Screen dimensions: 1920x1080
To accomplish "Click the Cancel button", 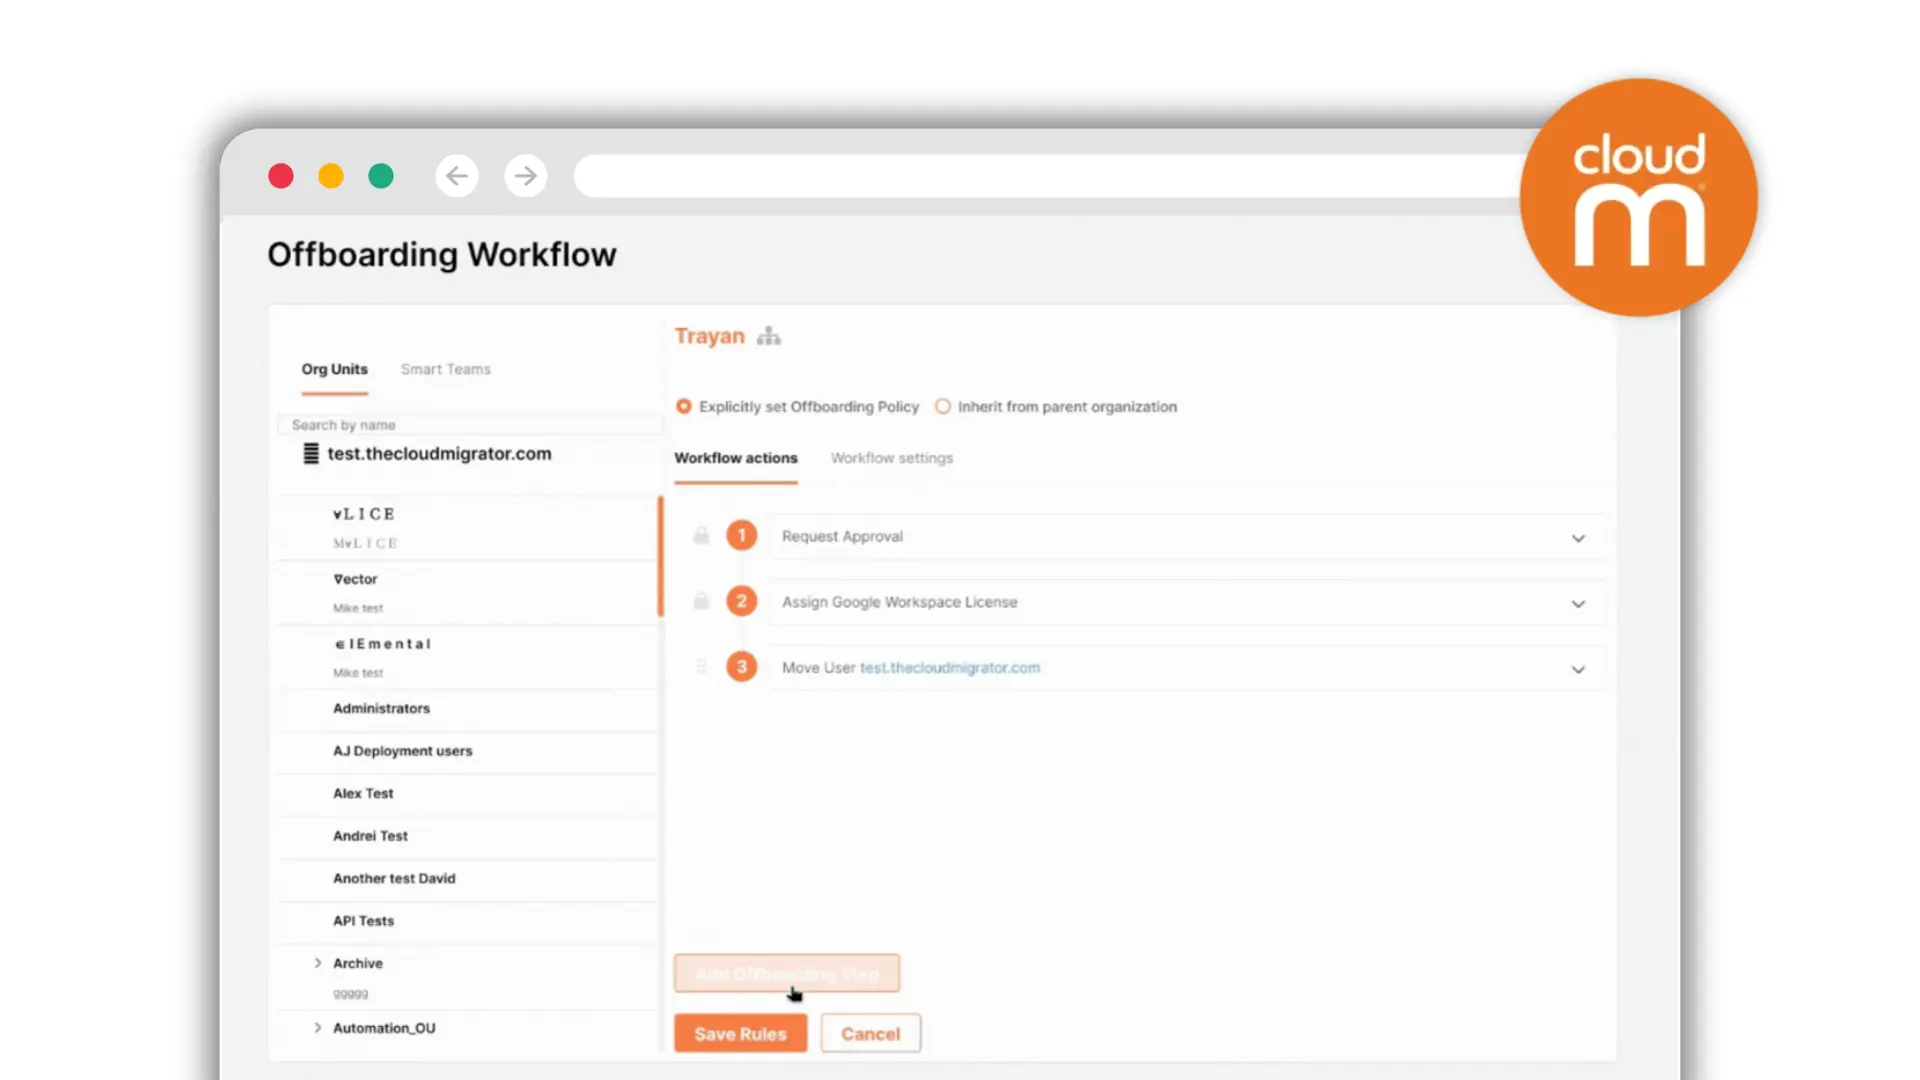I will [870, 1034].
